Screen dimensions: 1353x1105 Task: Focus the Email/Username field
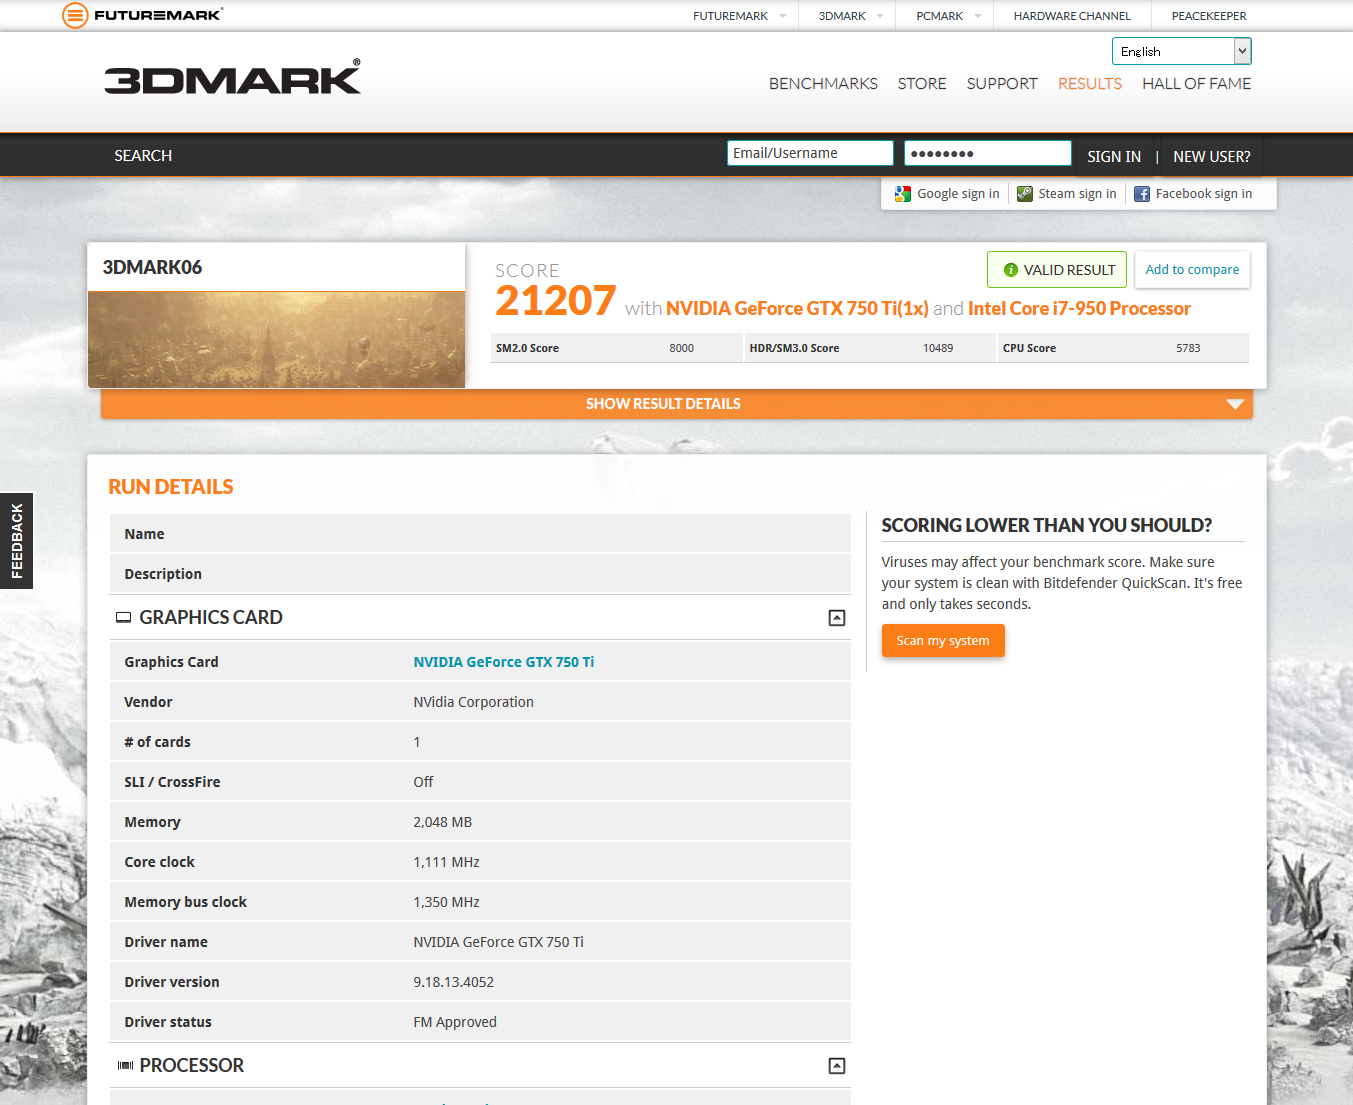(x=810, y=153)
